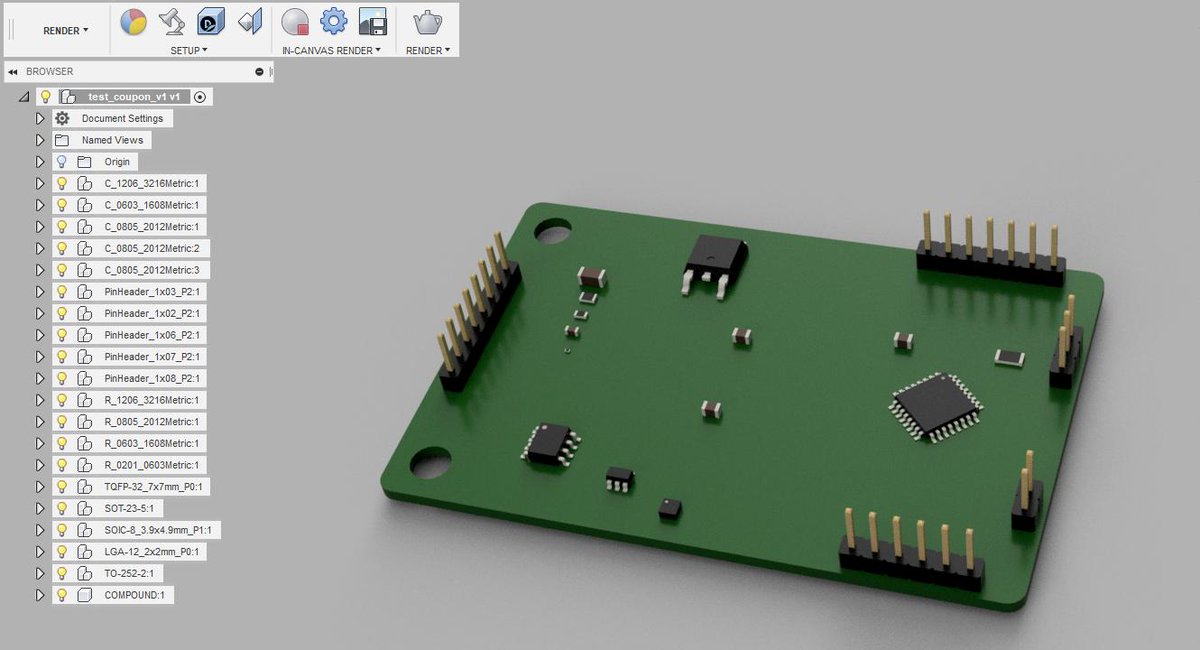
Task: Click root component icon of test_coupon_v1
Action: pos(68,97)
